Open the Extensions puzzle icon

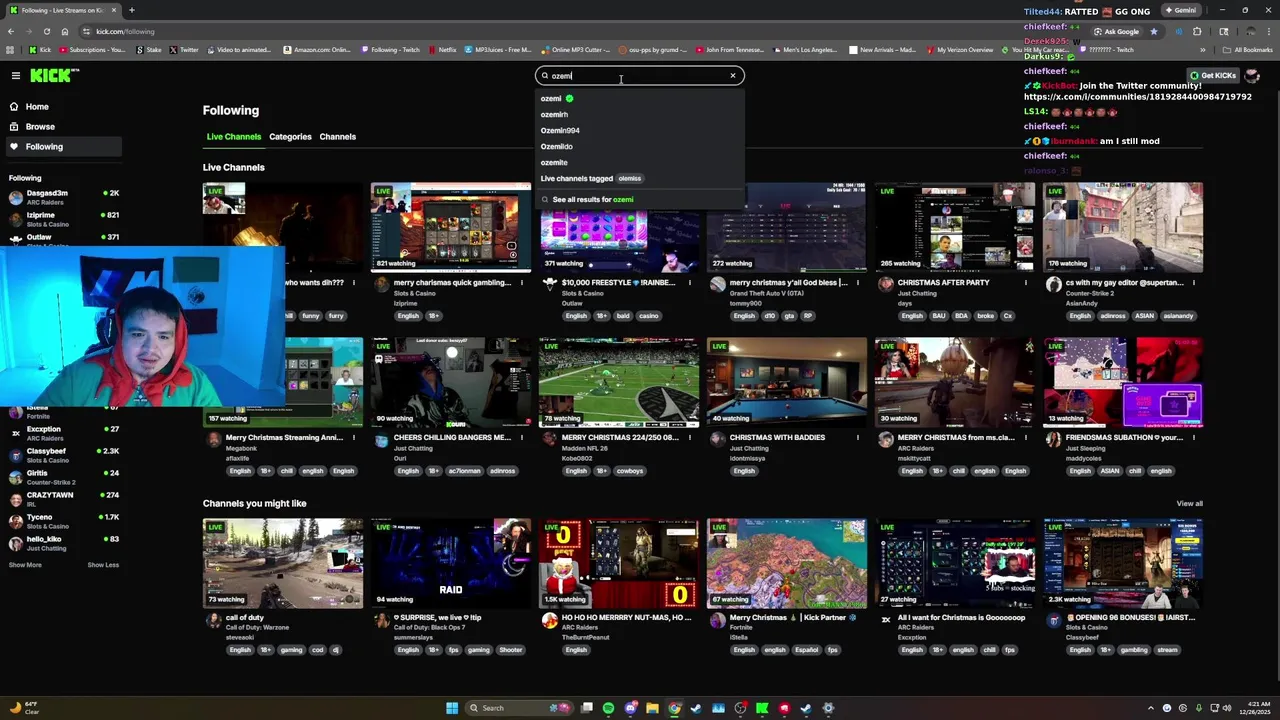1197,31
